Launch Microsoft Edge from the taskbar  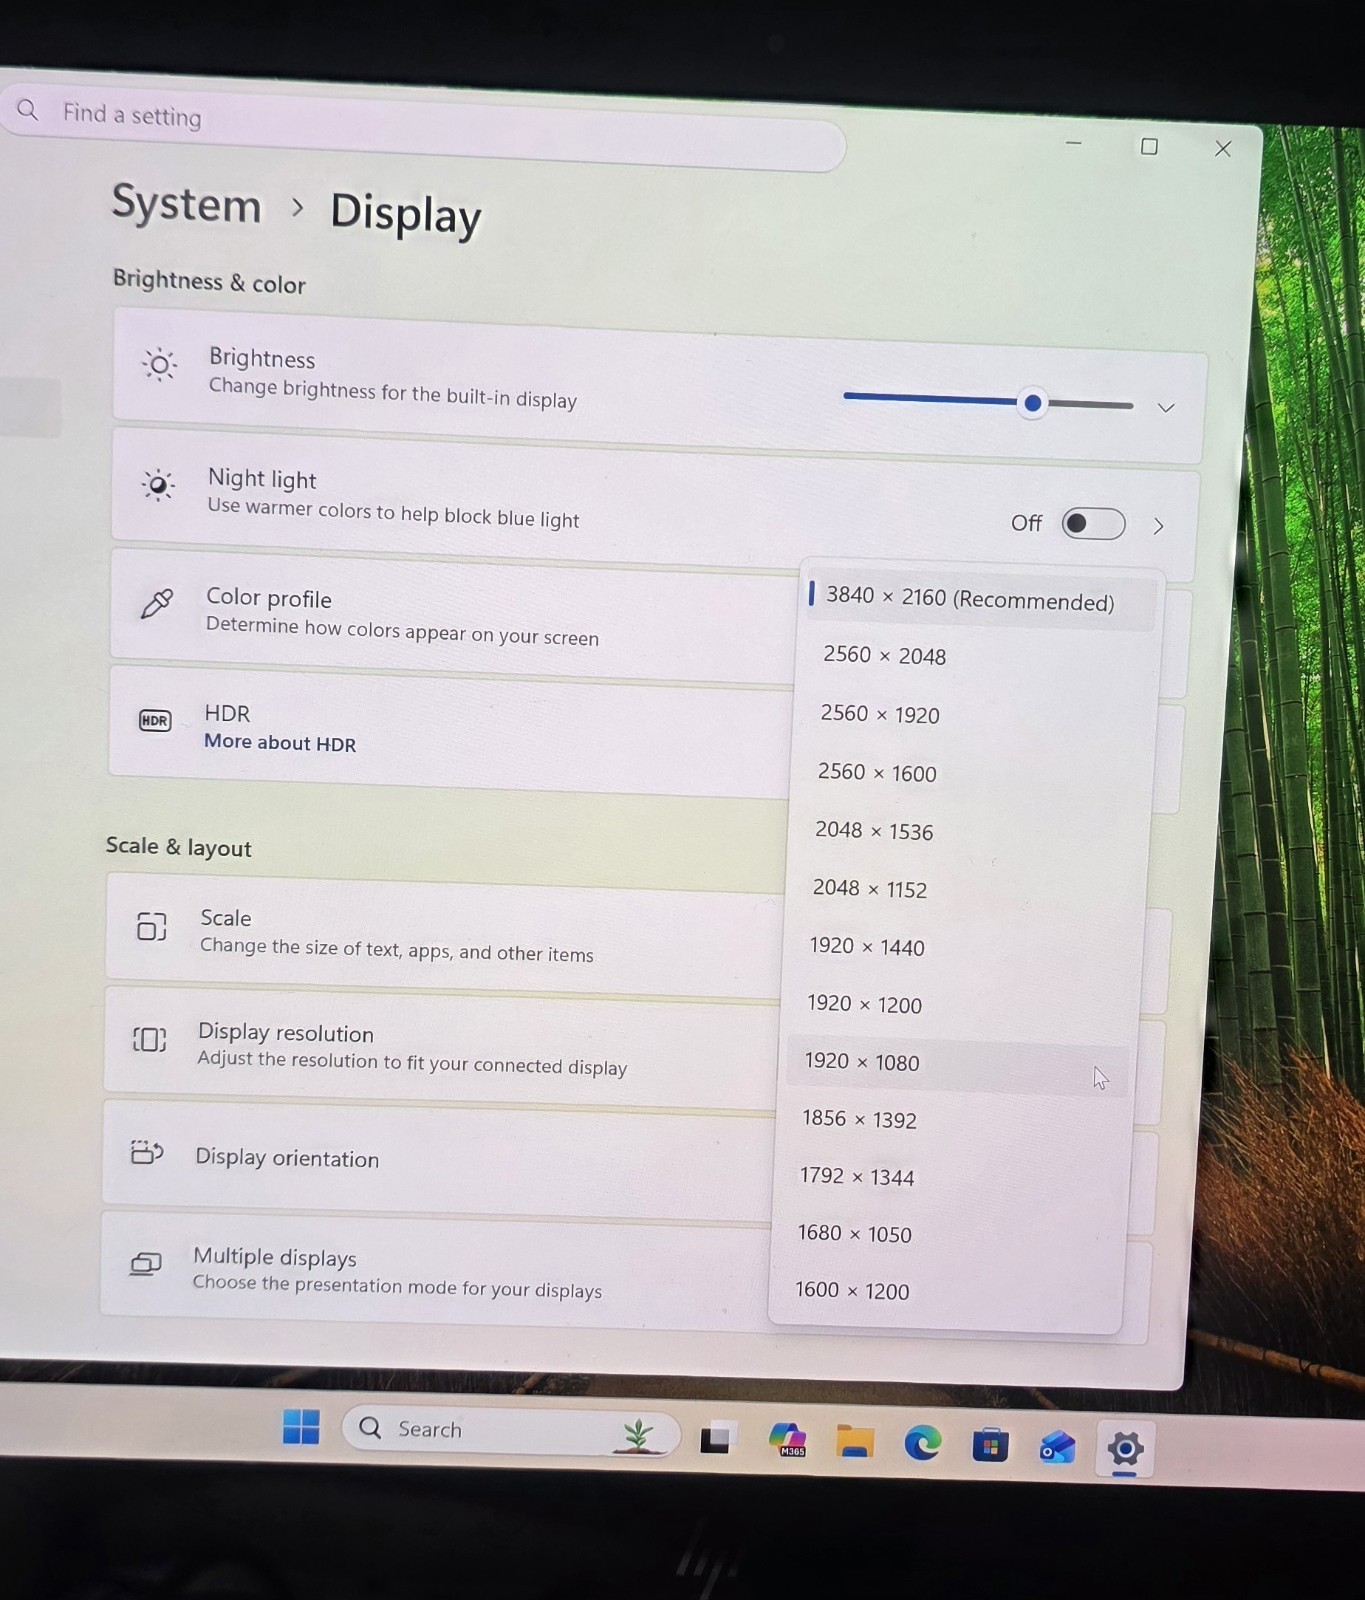click(x=922, y=1443)
